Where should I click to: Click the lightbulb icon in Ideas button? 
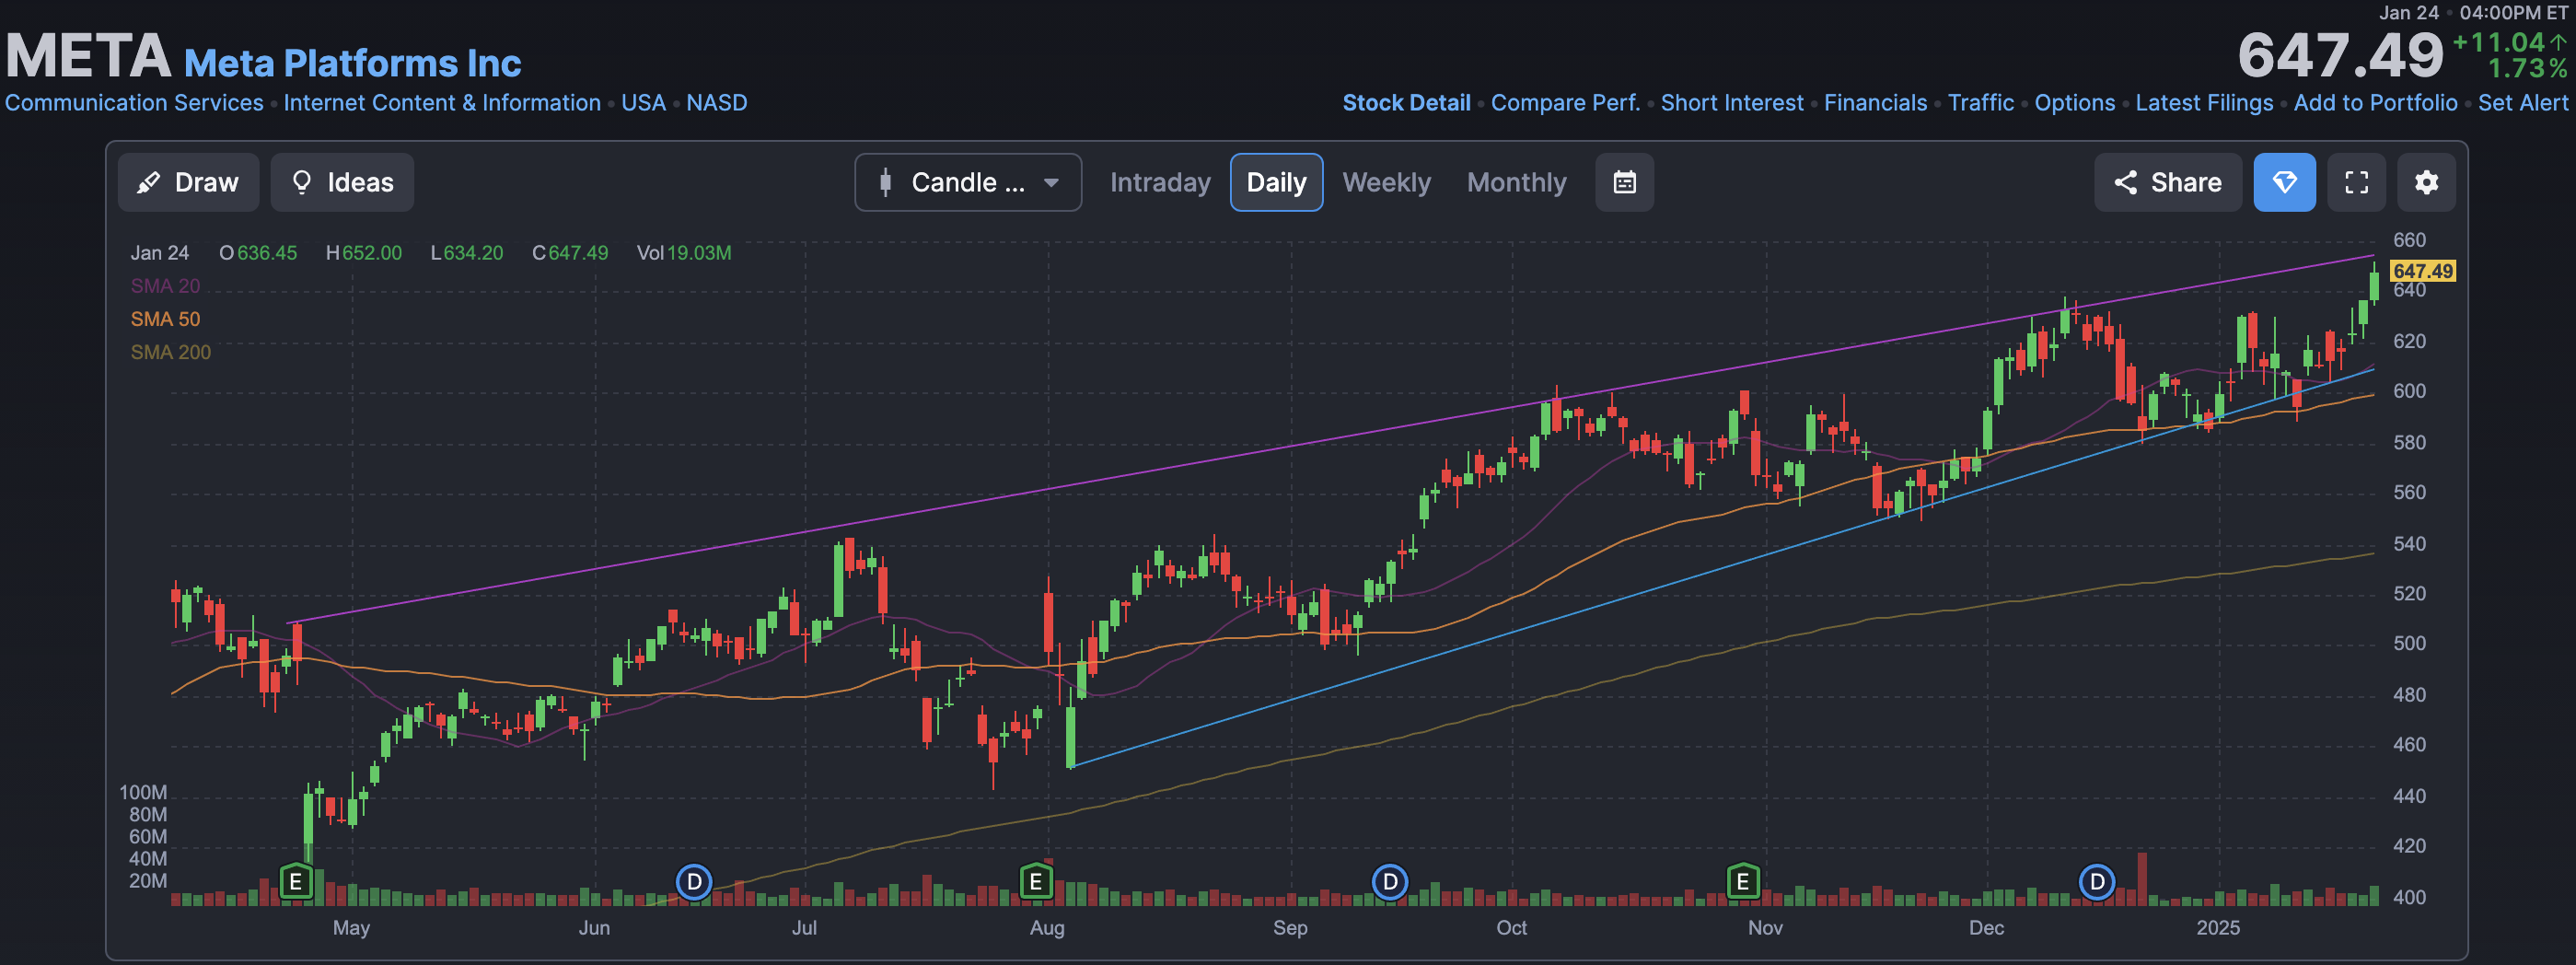pos(301,182)
